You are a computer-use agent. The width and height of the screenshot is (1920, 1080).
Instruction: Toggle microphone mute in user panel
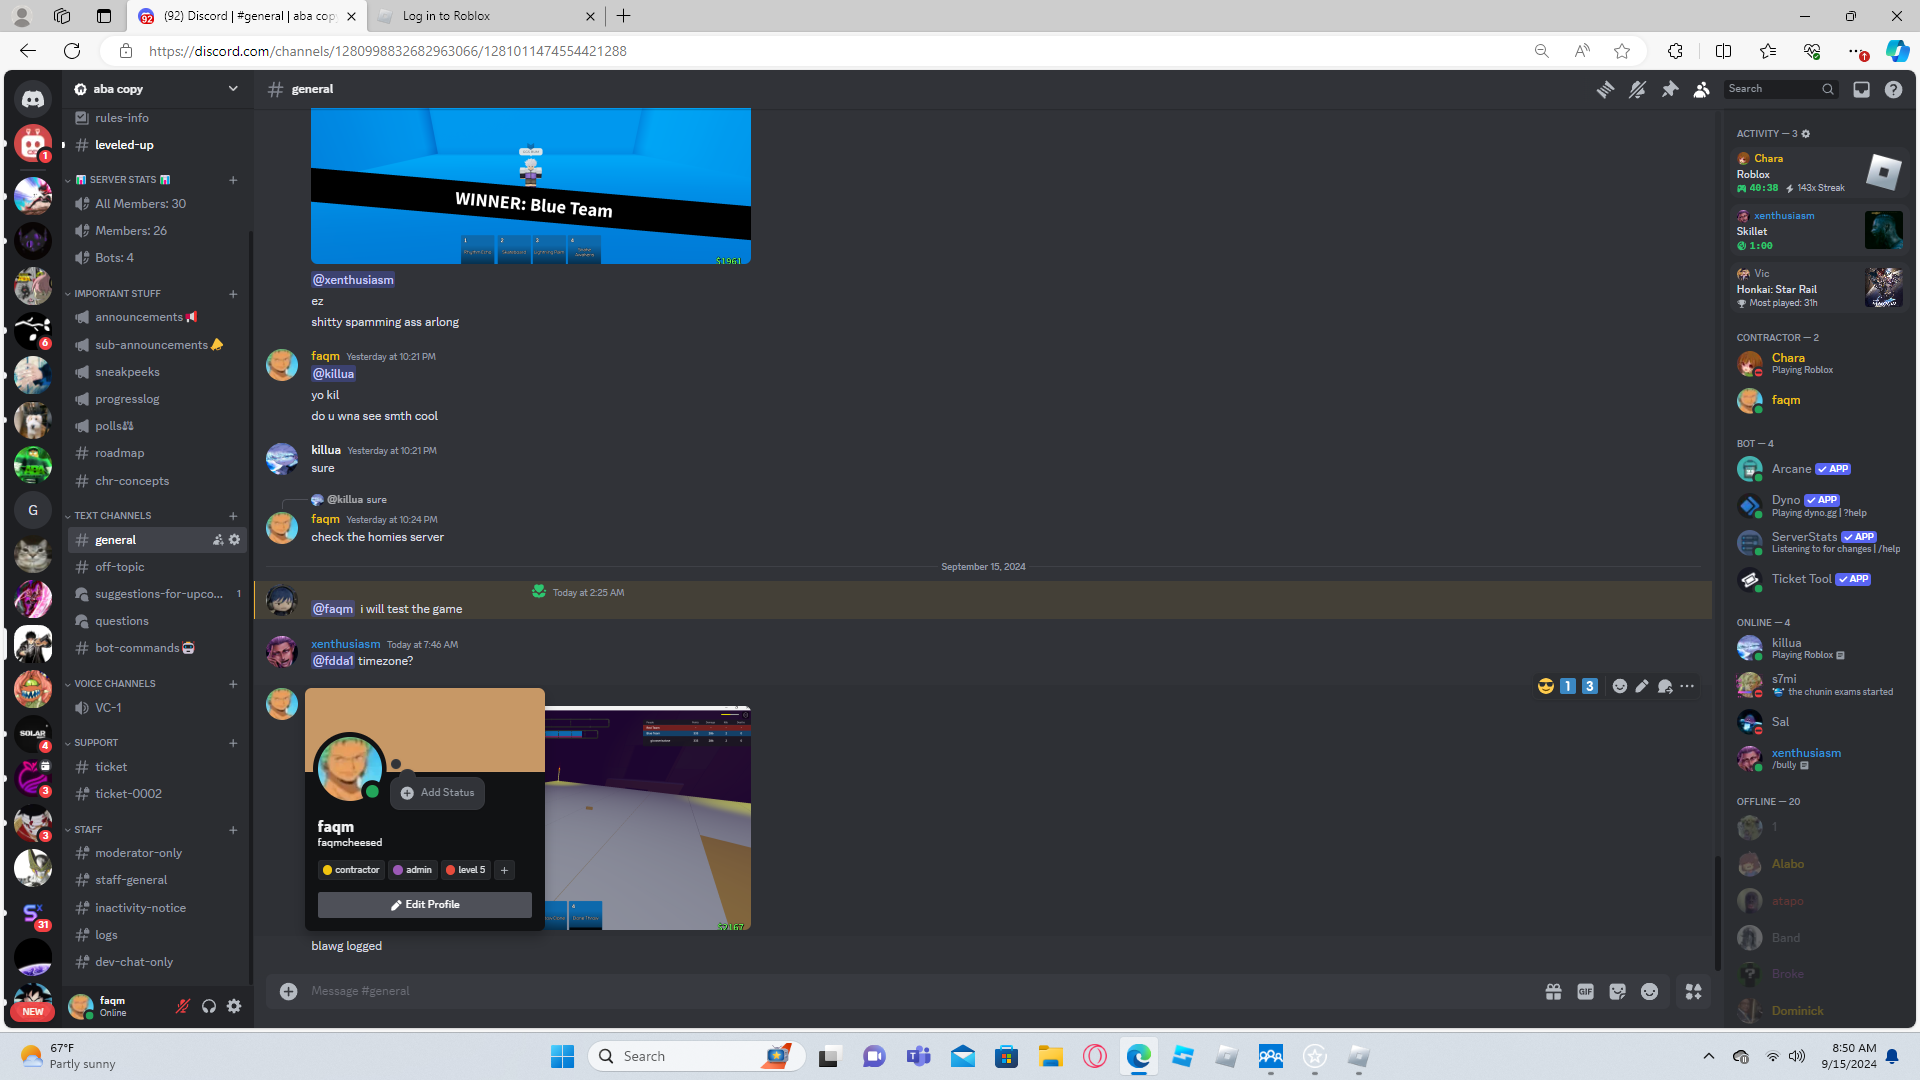pos(182,1006)
